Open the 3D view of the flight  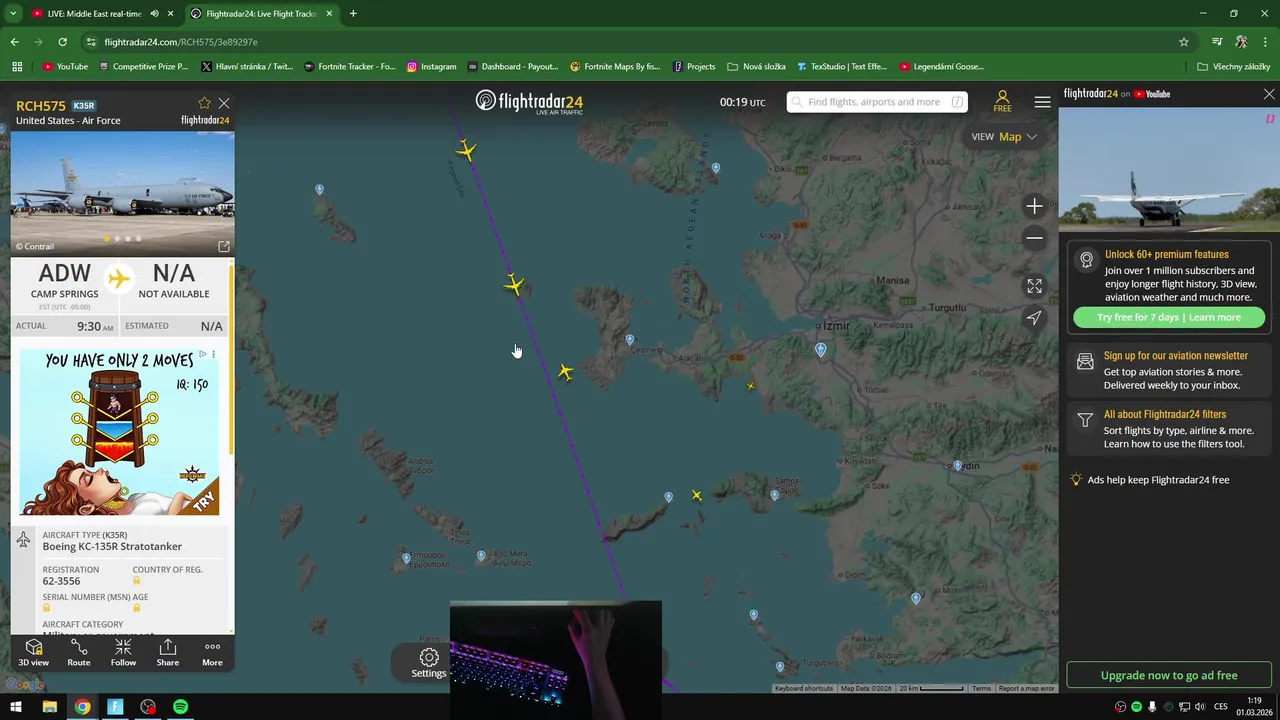click(33, 653)
